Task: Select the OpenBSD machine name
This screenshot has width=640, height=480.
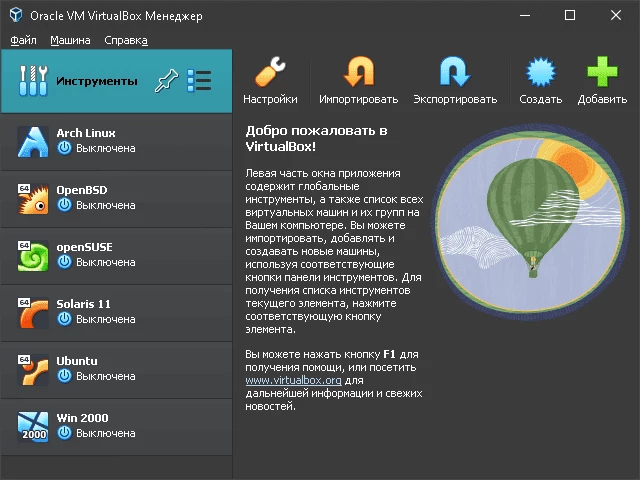Action: click(x=82, y=190)
